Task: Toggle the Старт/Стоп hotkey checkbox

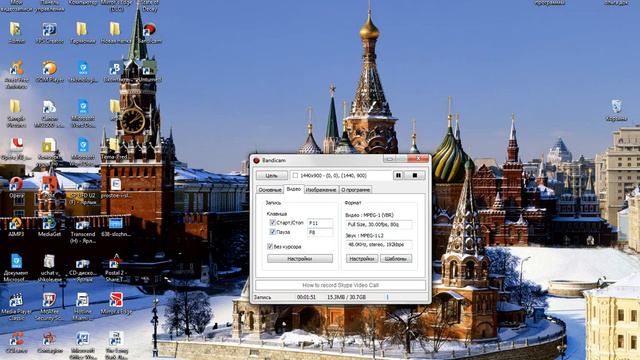Action: coord(273,222)
